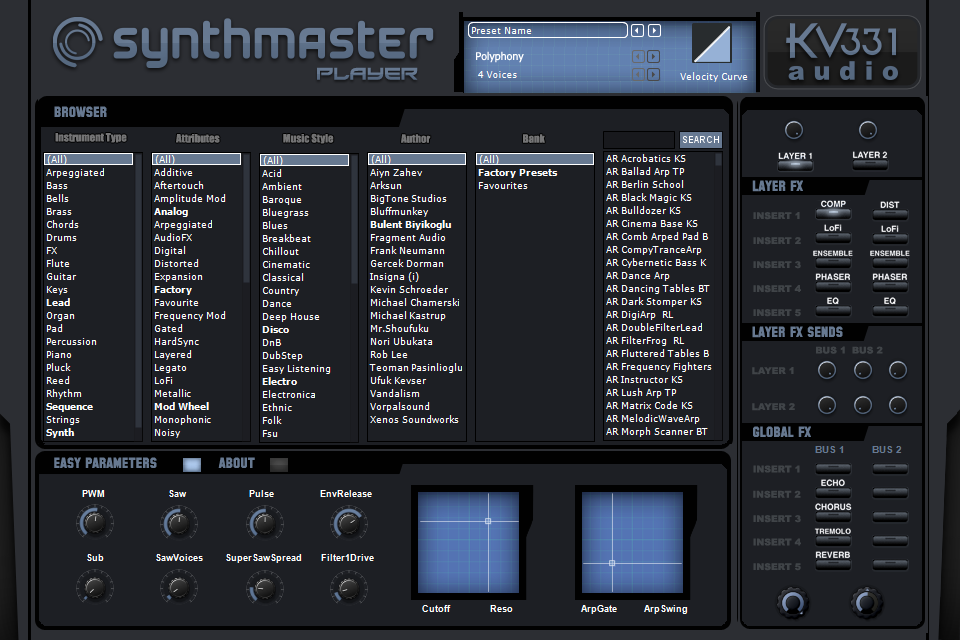
Task: Switch to the ABOUT tab
Action: 279,464
